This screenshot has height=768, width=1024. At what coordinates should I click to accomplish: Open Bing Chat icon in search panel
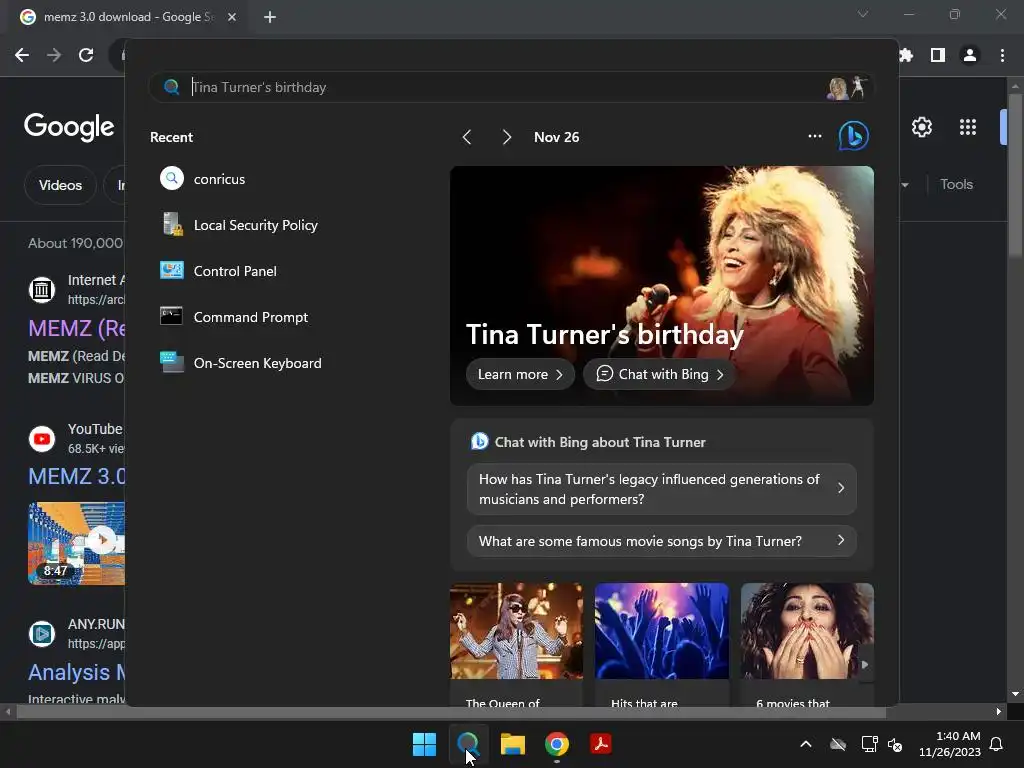click(x=853, y=136)
